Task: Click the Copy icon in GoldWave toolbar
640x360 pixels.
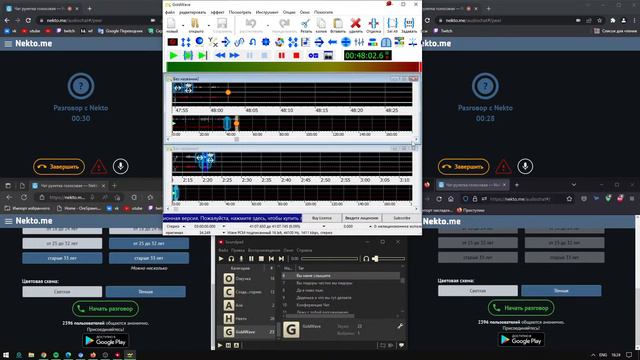Action: click(321, 23)
